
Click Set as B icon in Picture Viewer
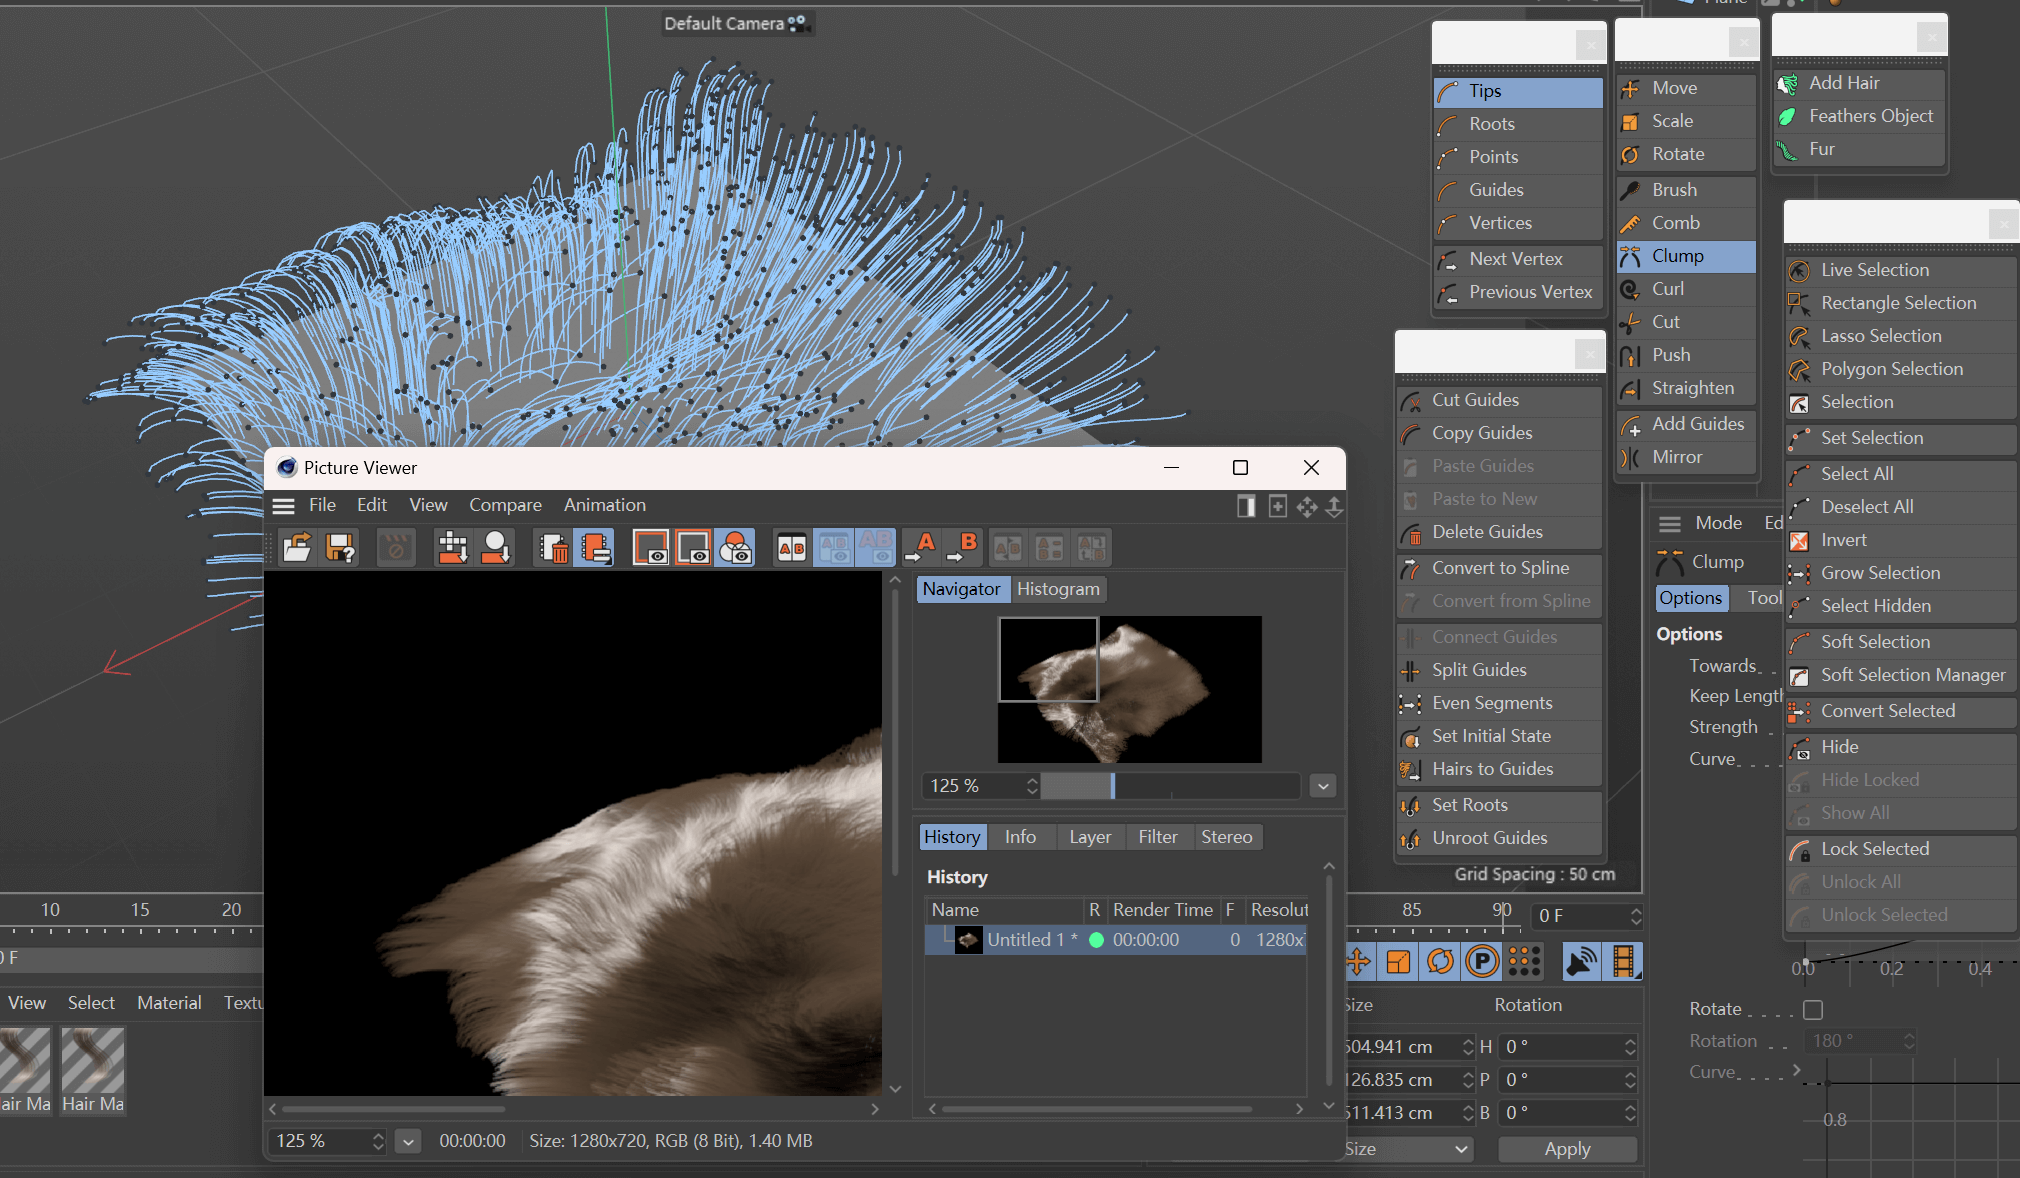point(962,548)
